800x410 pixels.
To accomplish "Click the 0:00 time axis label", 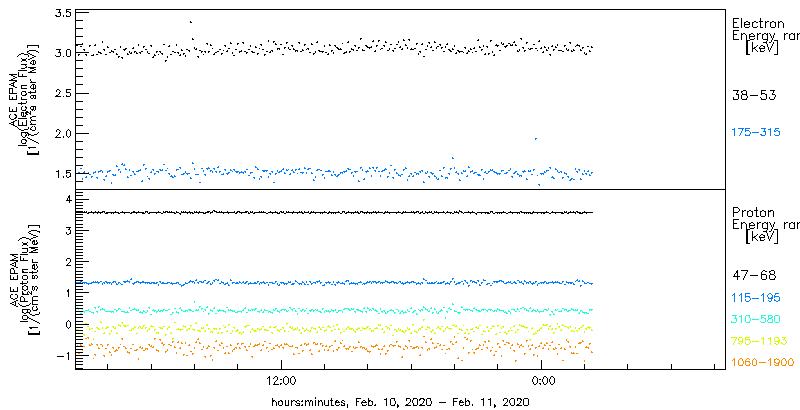I will tap(542, 381).
